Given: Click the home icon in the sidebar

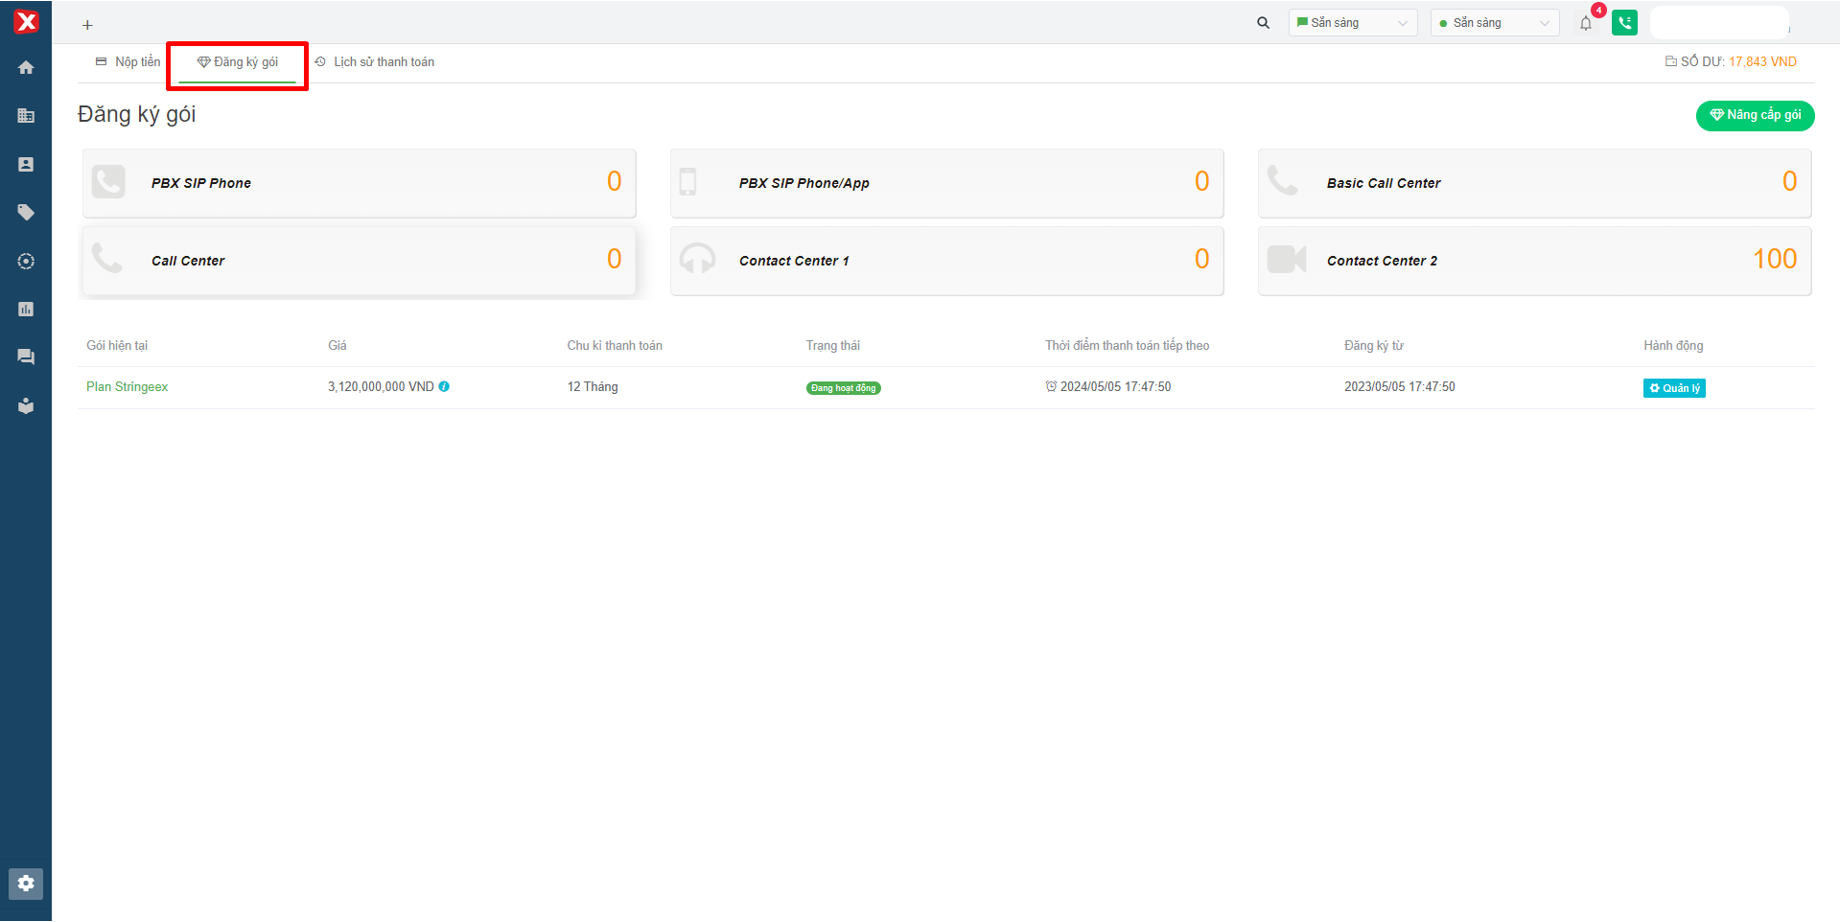Looking at the screenshot, I should coord(26,68).
